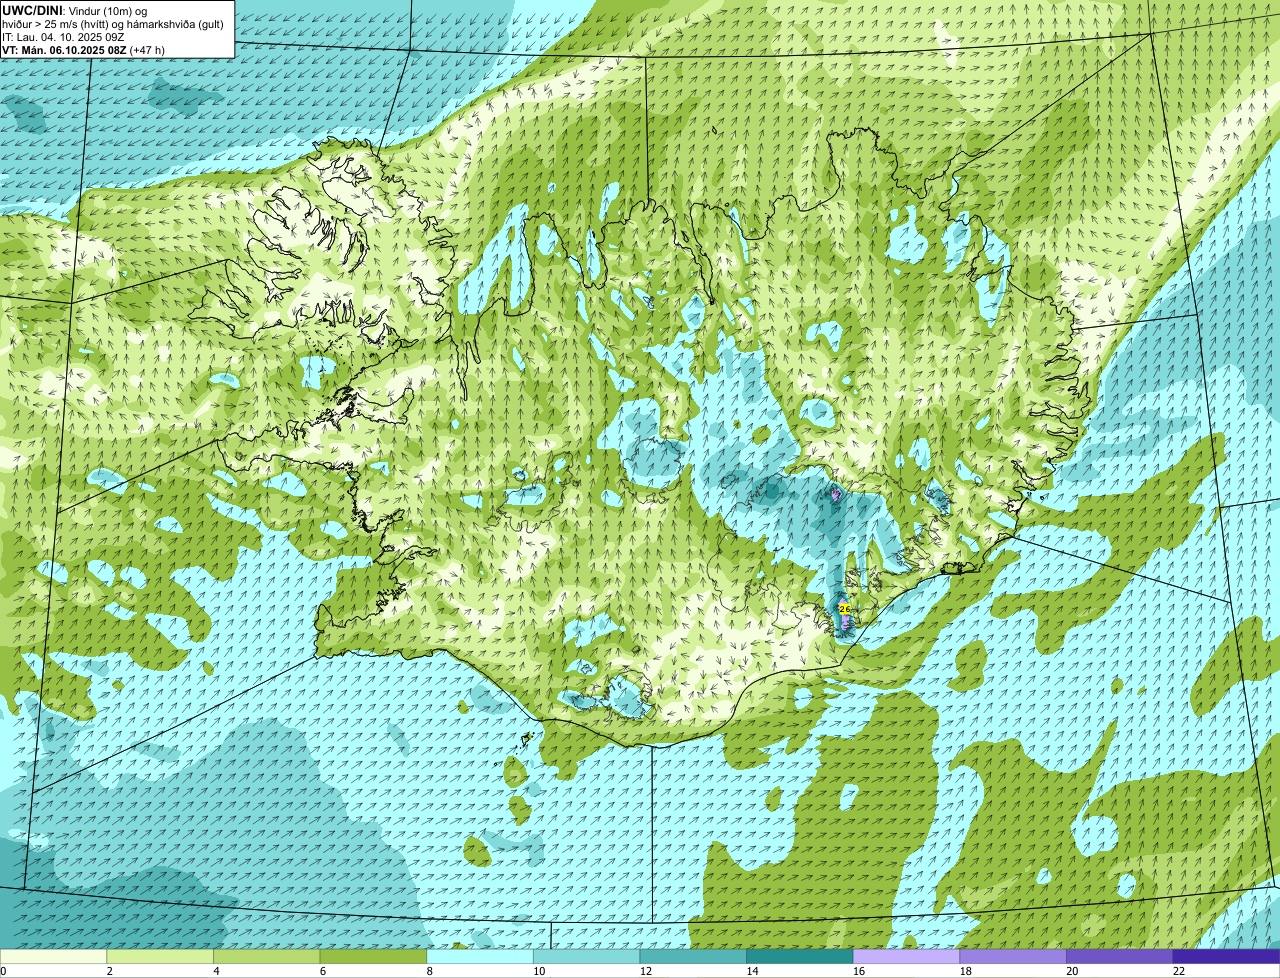
Task: Click the scale label '0' on the colorbar
Action: [x=3, y=971]
